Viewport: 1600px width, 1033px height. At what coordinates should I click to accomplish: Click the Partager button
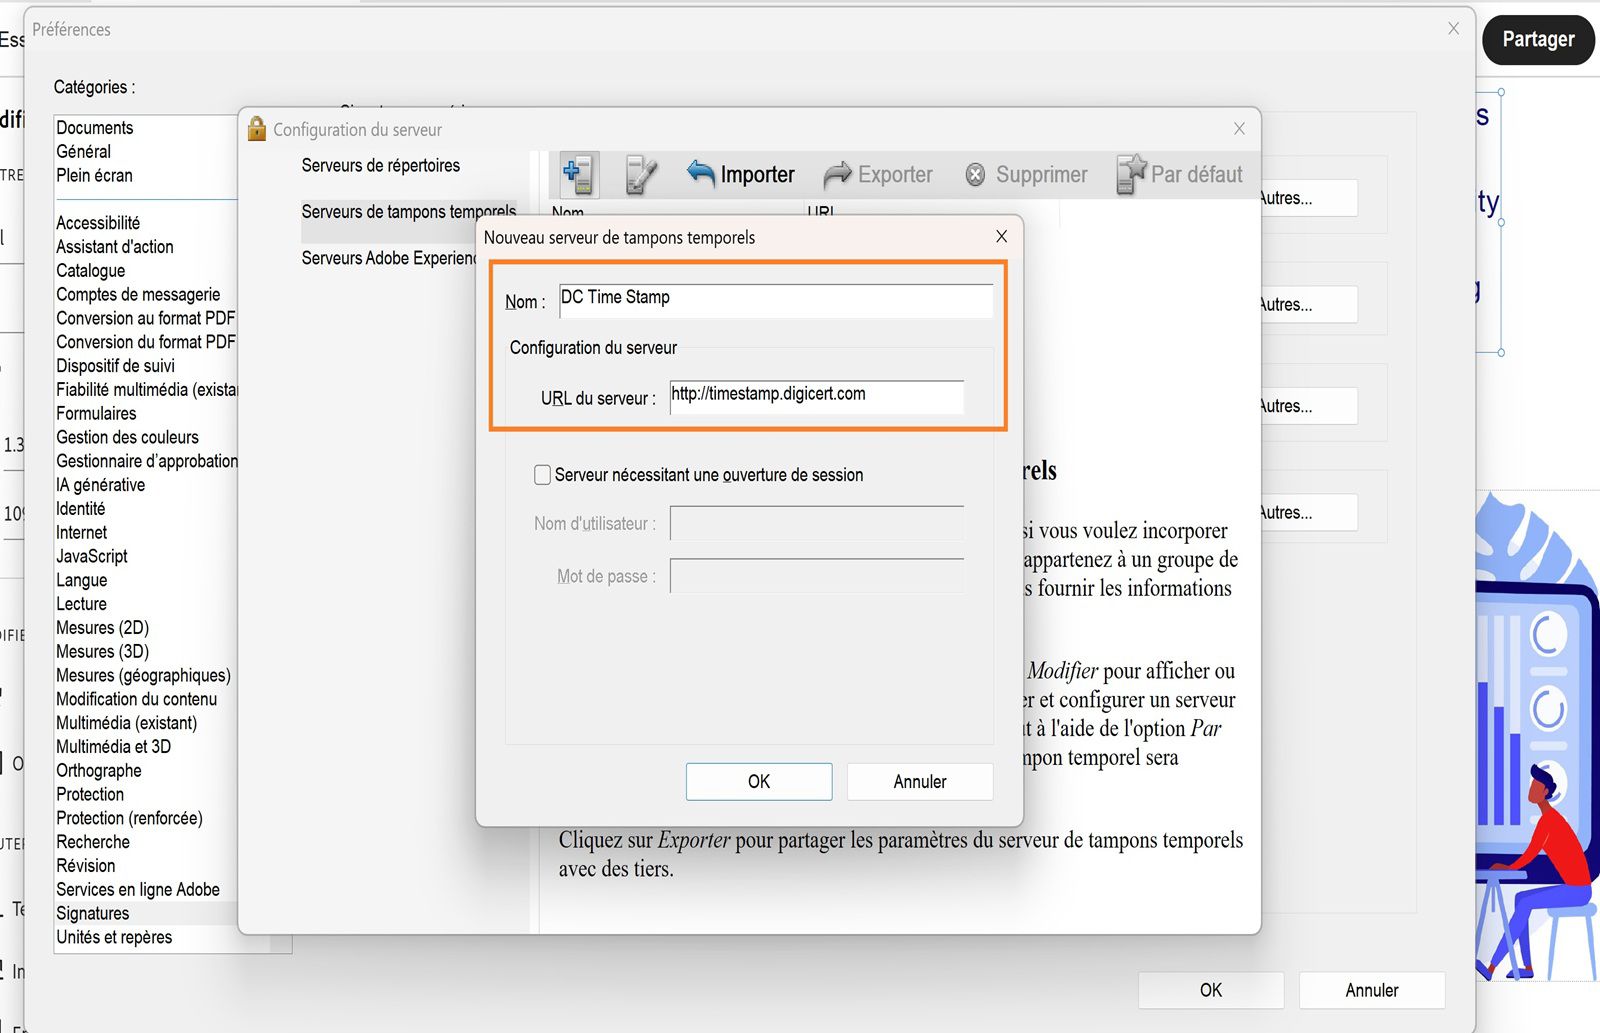pos(1537,40)
